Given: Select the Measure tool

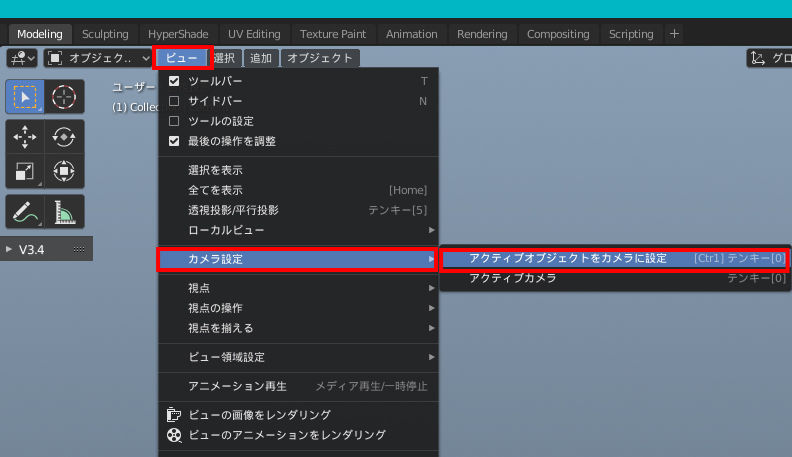Looking at the screenshot, I should pyautogui.click(x=64, y=212).
